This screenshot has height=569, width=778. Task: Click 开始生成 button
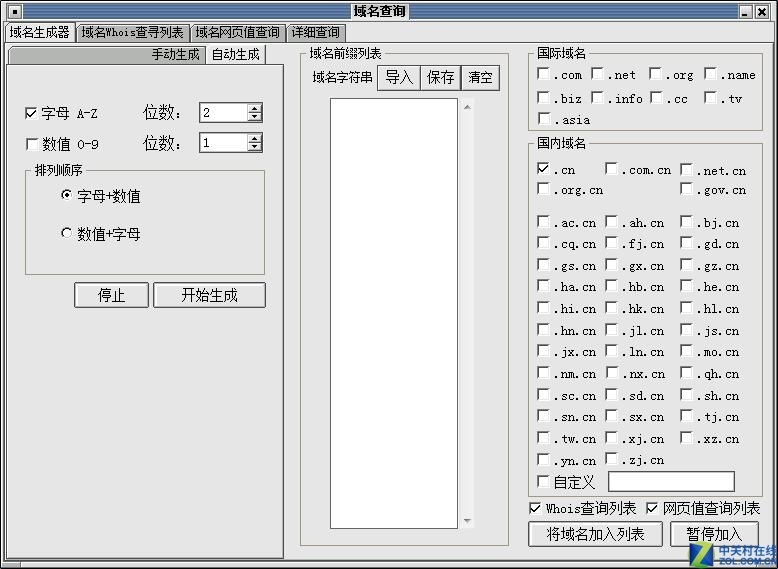tap(209, 295)
